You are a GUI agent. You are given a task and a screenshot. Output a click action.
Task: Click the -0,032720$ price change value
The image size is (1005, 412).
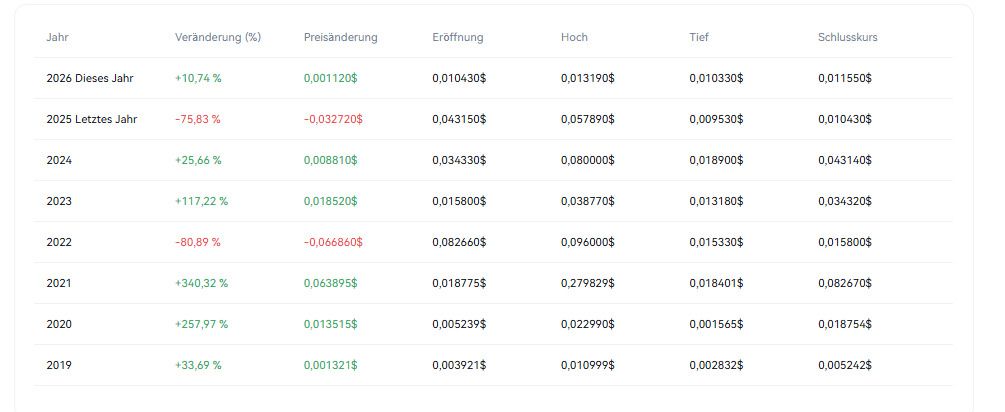333,119
